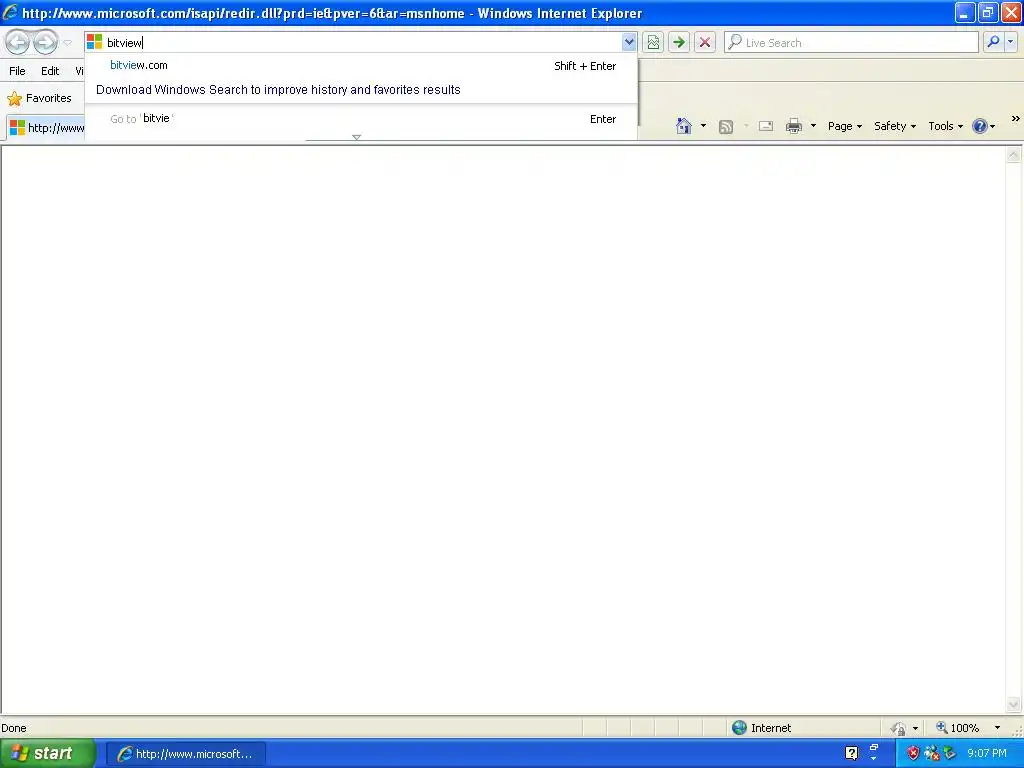Screen dimensions: 1024x768
Task: Expand the command bar overflow chevron
Action: pos(1015,119)
